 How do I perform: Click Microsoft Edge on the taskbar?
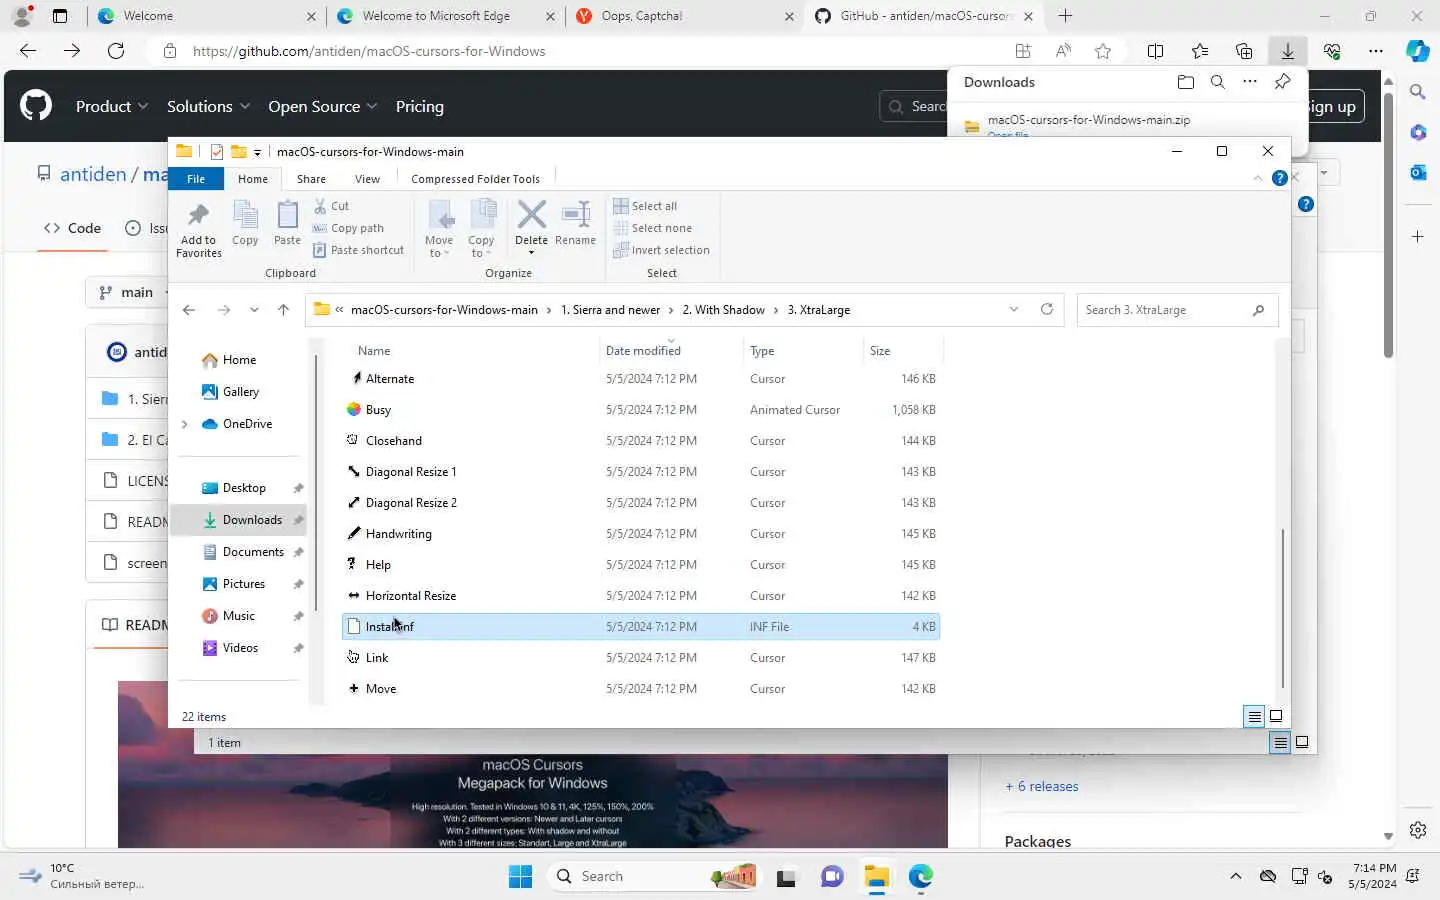click(921, 877)
